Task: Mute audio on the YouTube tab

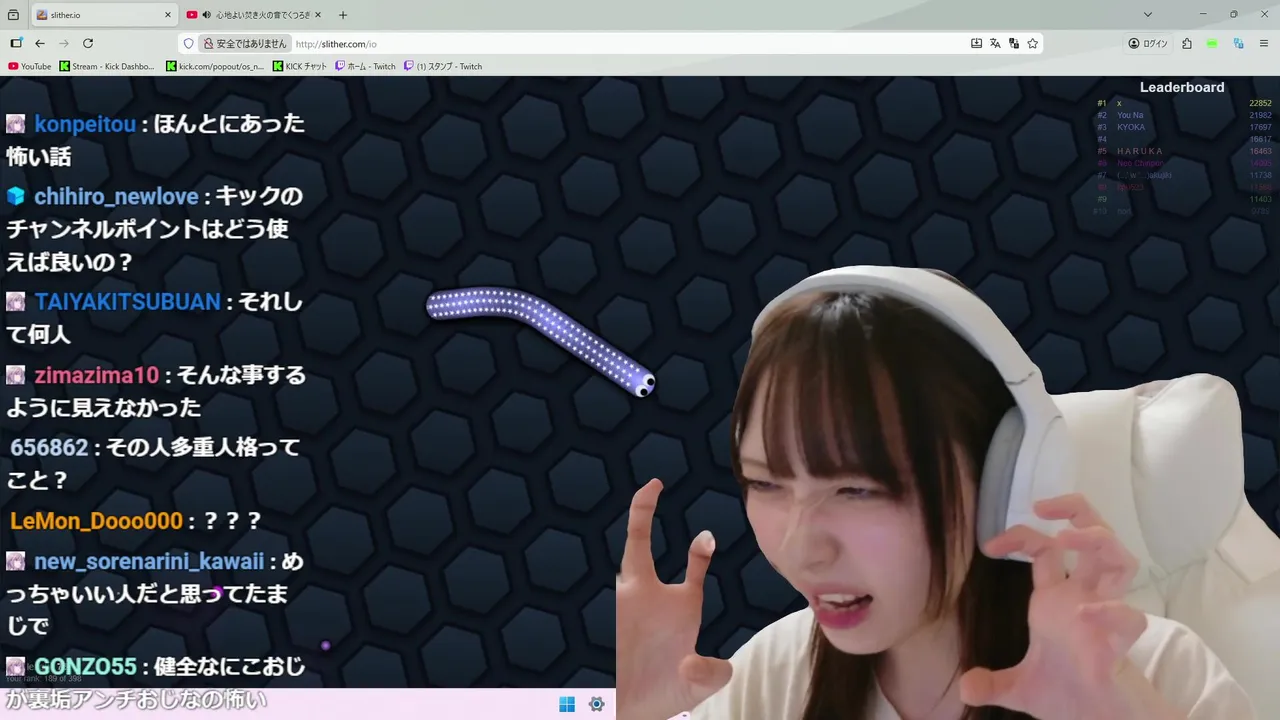Action: coord(207,15)
